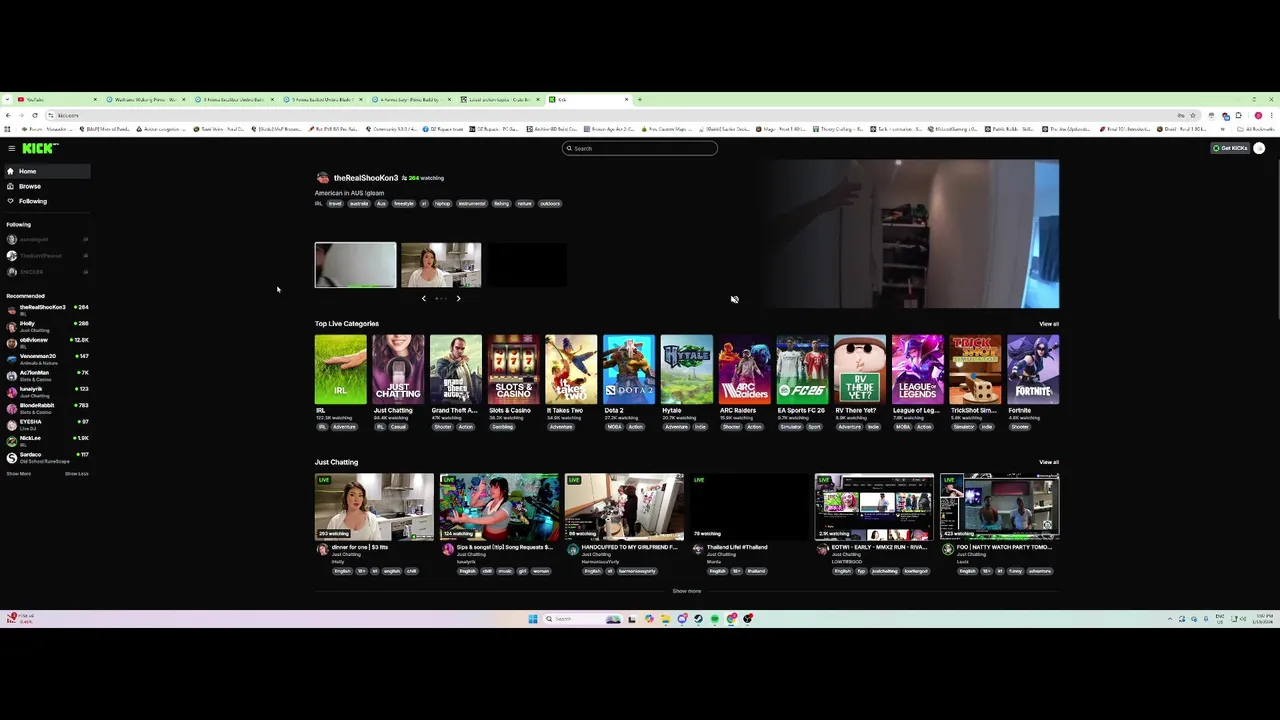
Task: Click the Get KICKs button
Action: (x=1230, y=148)
